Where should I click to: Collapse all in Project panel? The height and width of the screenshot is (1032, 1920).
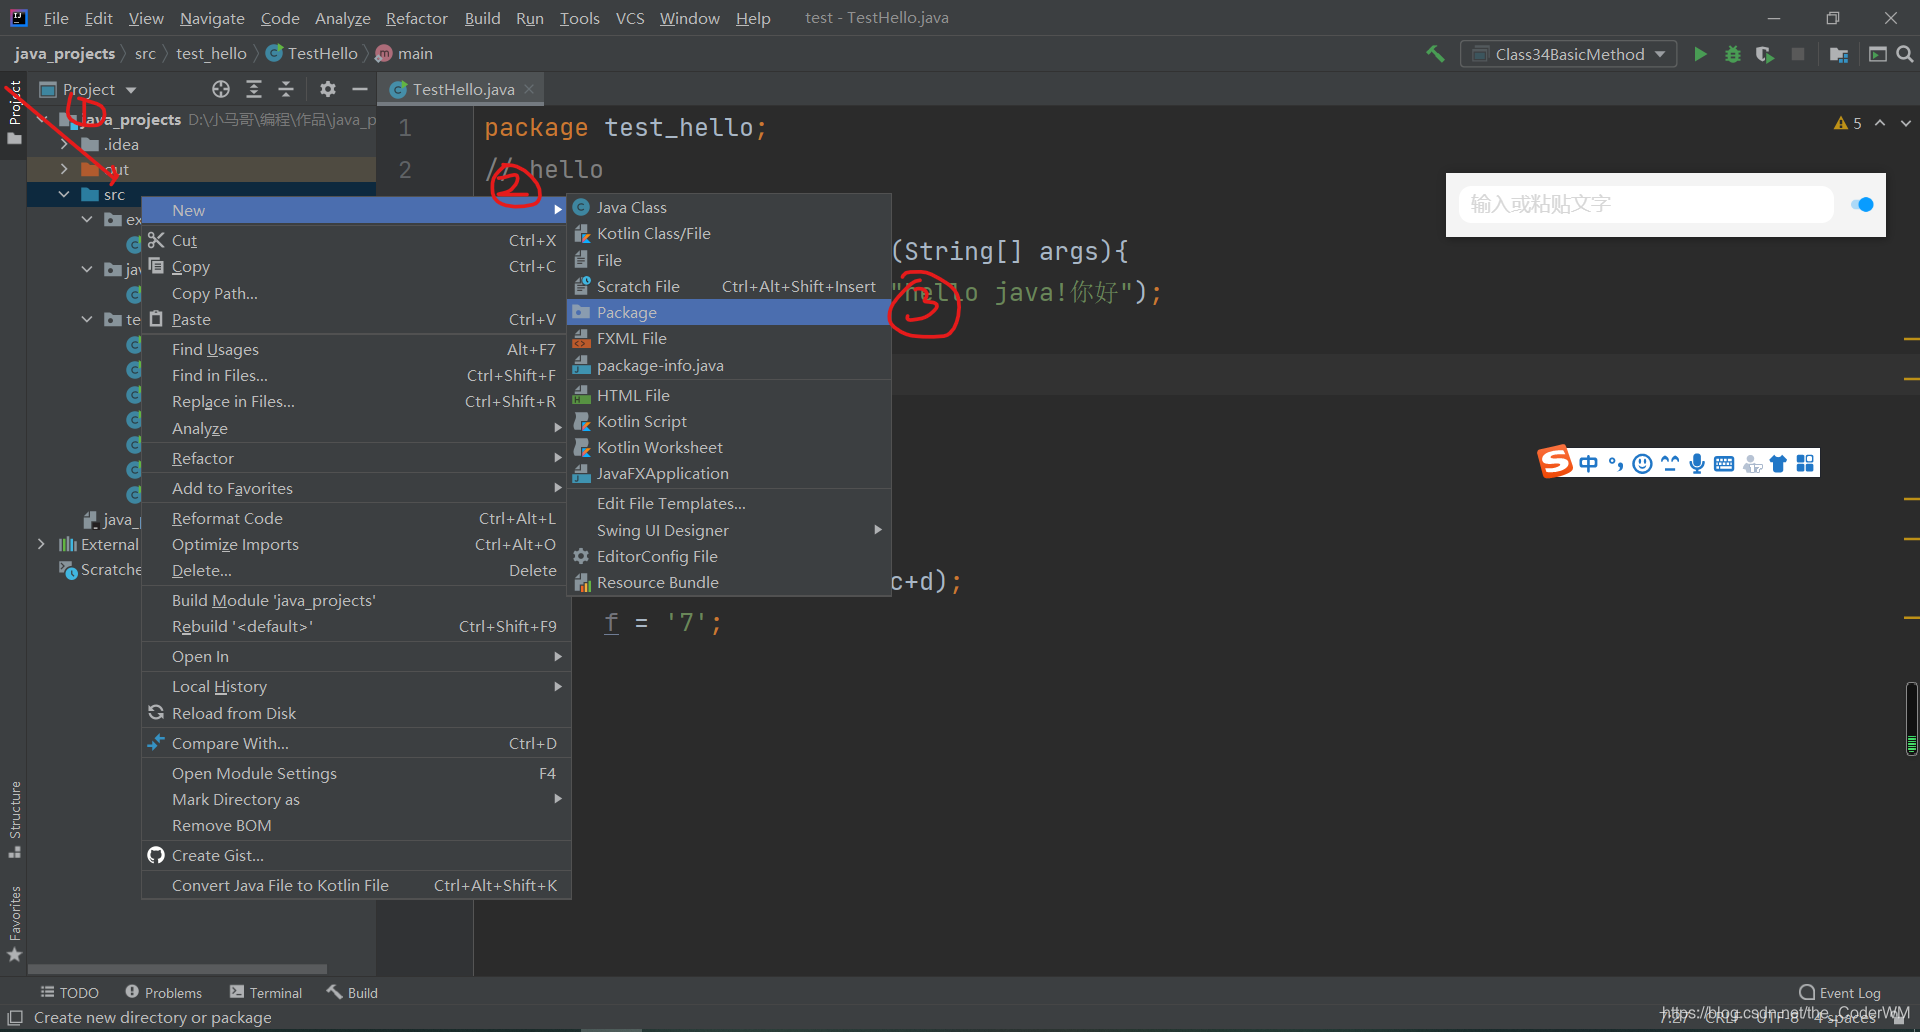pos(286,89)
